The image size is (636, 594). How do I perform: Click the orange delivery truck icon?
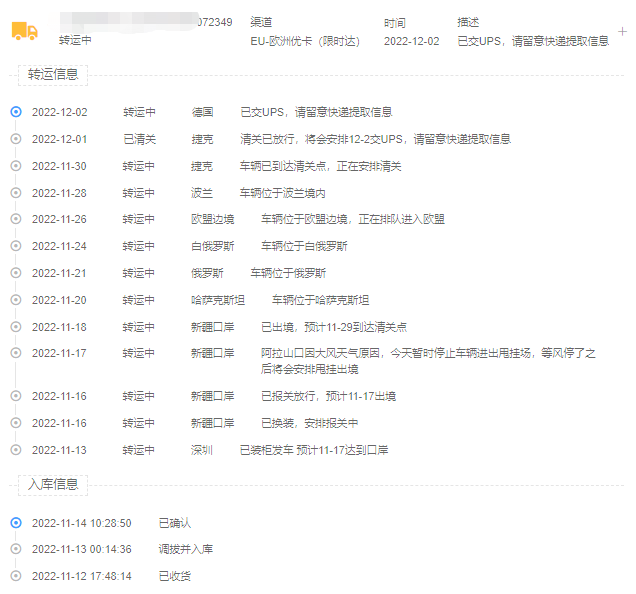click(x=25, y=31)
